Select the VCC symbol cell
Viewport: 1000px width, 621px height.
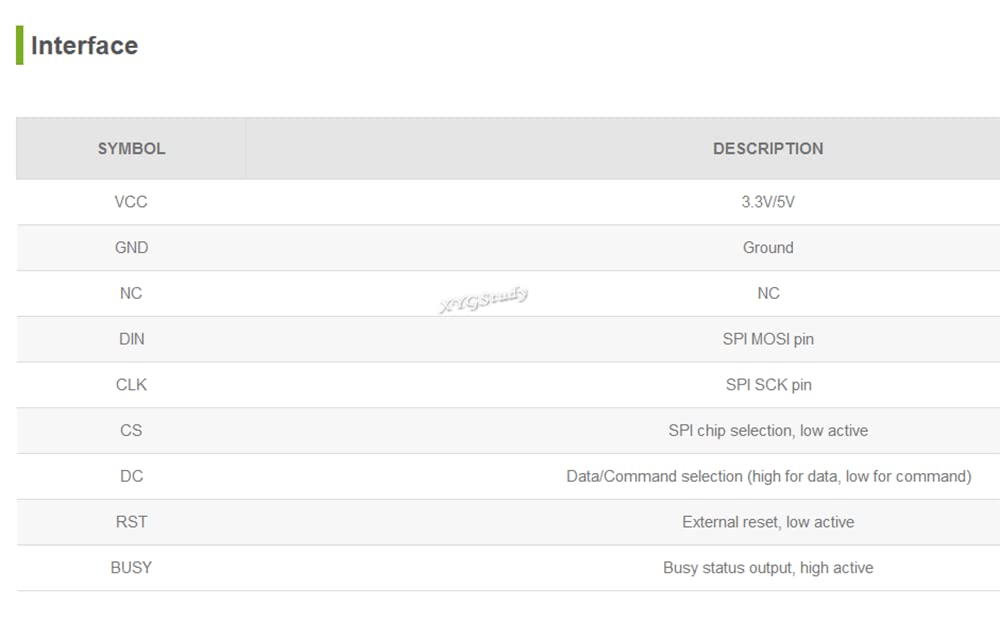click(x=131, y=202)
